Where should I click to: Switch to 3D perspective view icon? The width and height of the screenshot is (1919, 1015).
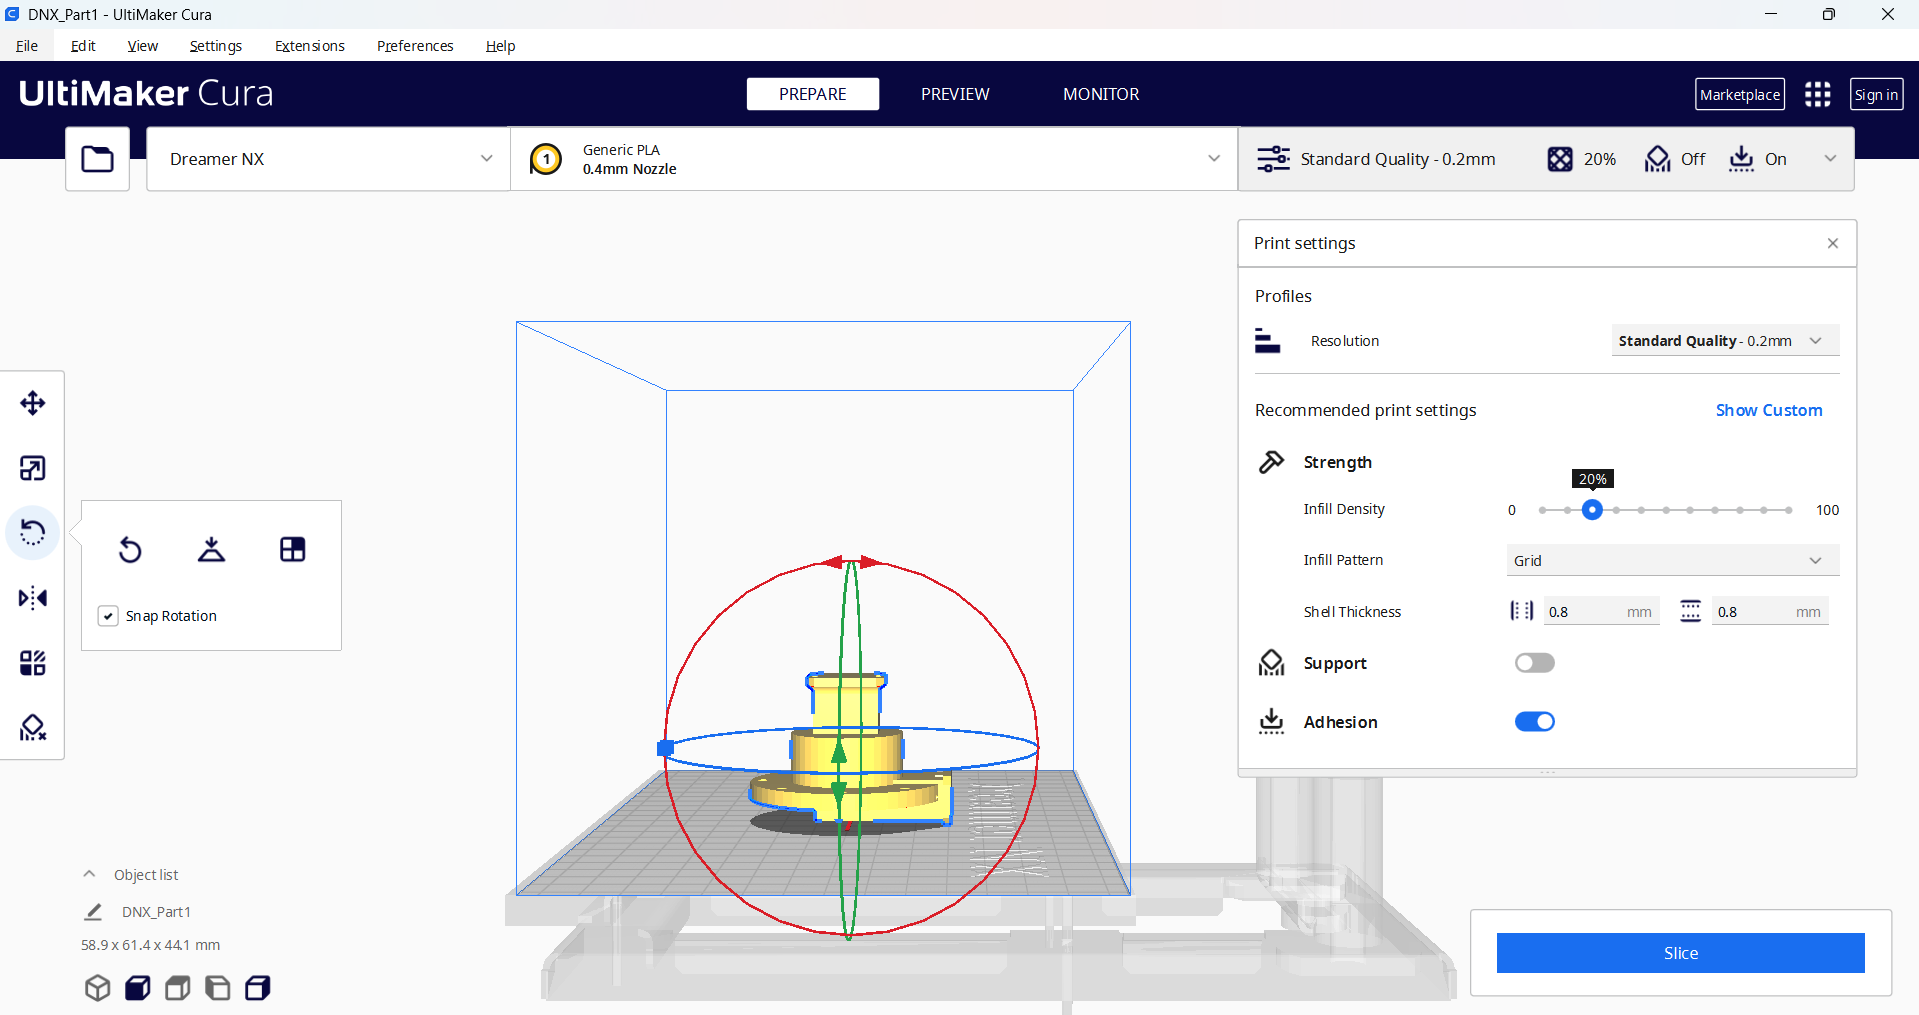pos(97,988)
